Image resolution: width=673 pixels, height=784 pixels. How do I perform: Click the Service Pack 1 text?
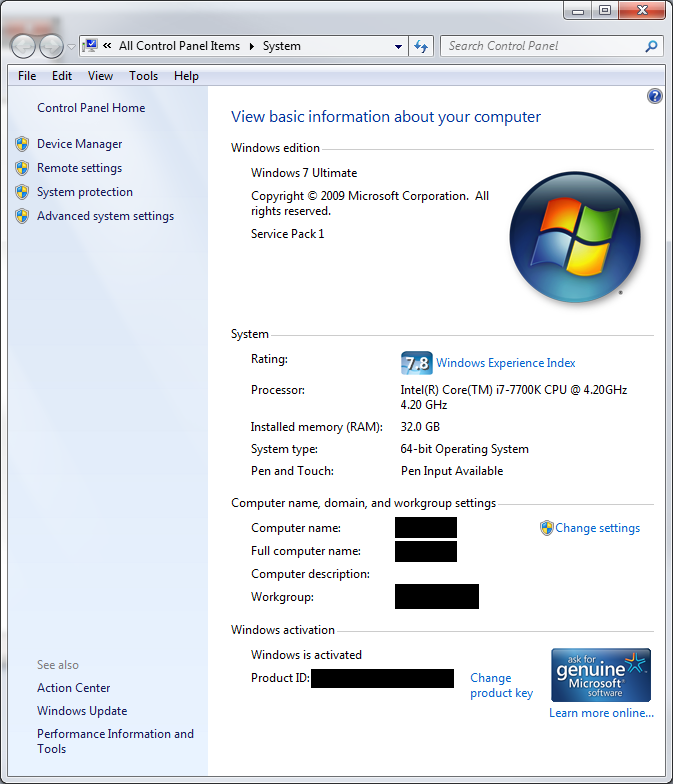[288, 234]
